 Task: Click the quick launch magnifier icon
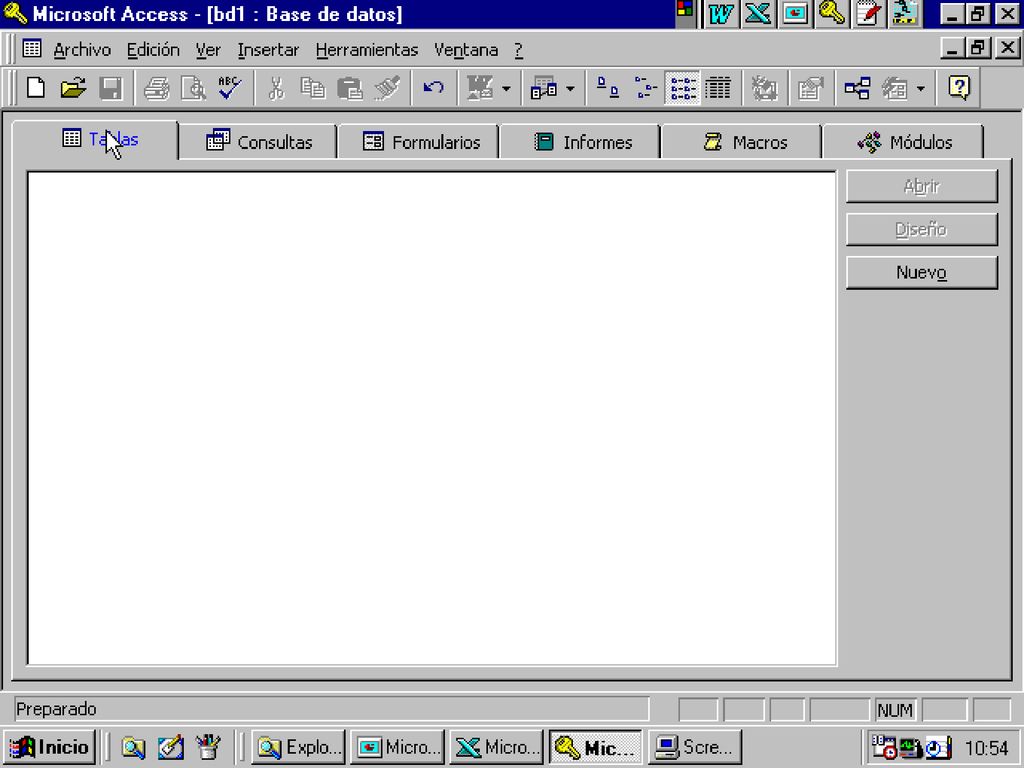pos(133,747)
